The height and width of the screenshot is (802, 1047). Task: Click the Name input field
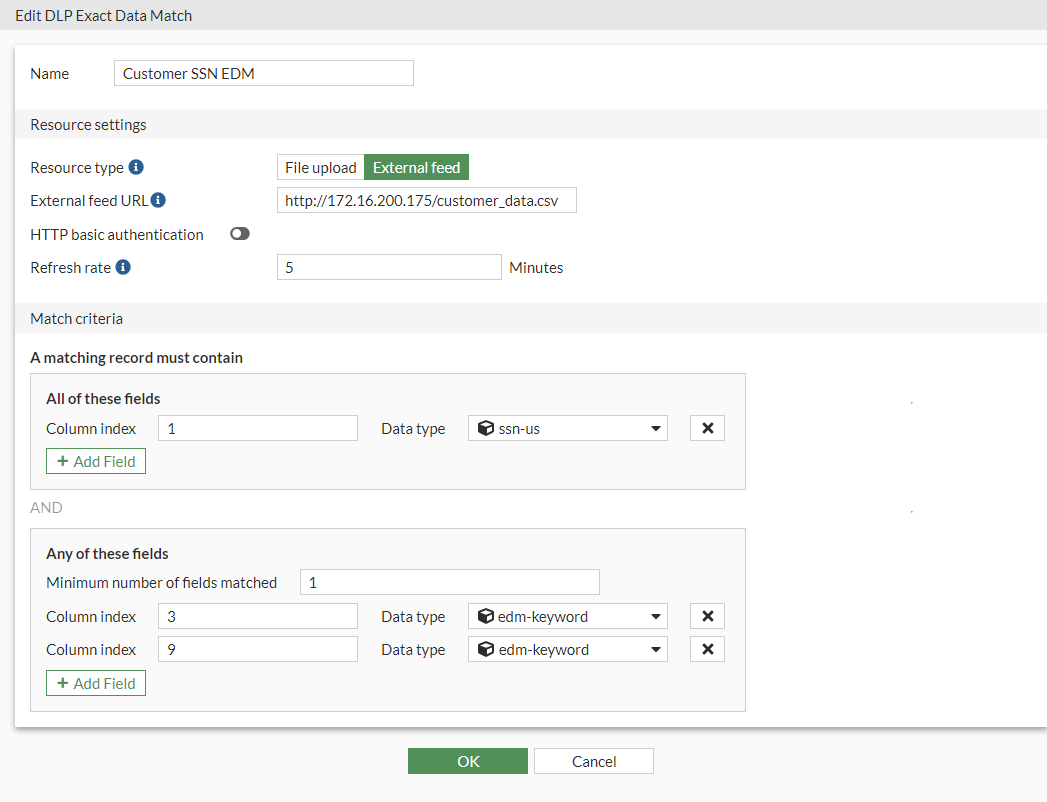pos(264,73)
